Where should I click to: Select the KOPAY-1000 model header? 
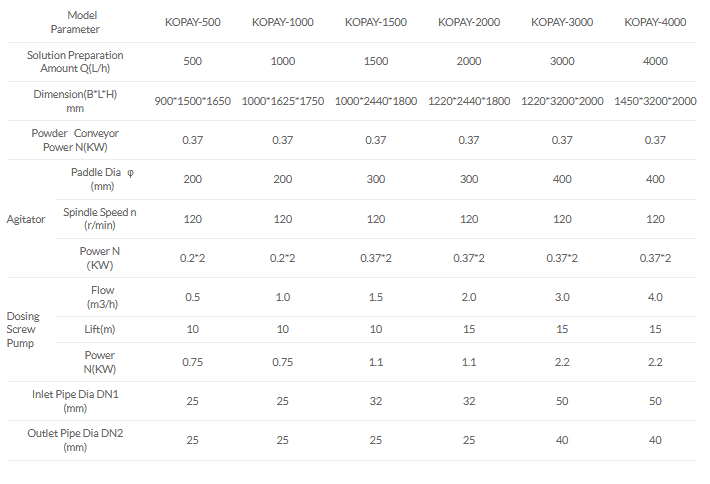tap(283, 22)
